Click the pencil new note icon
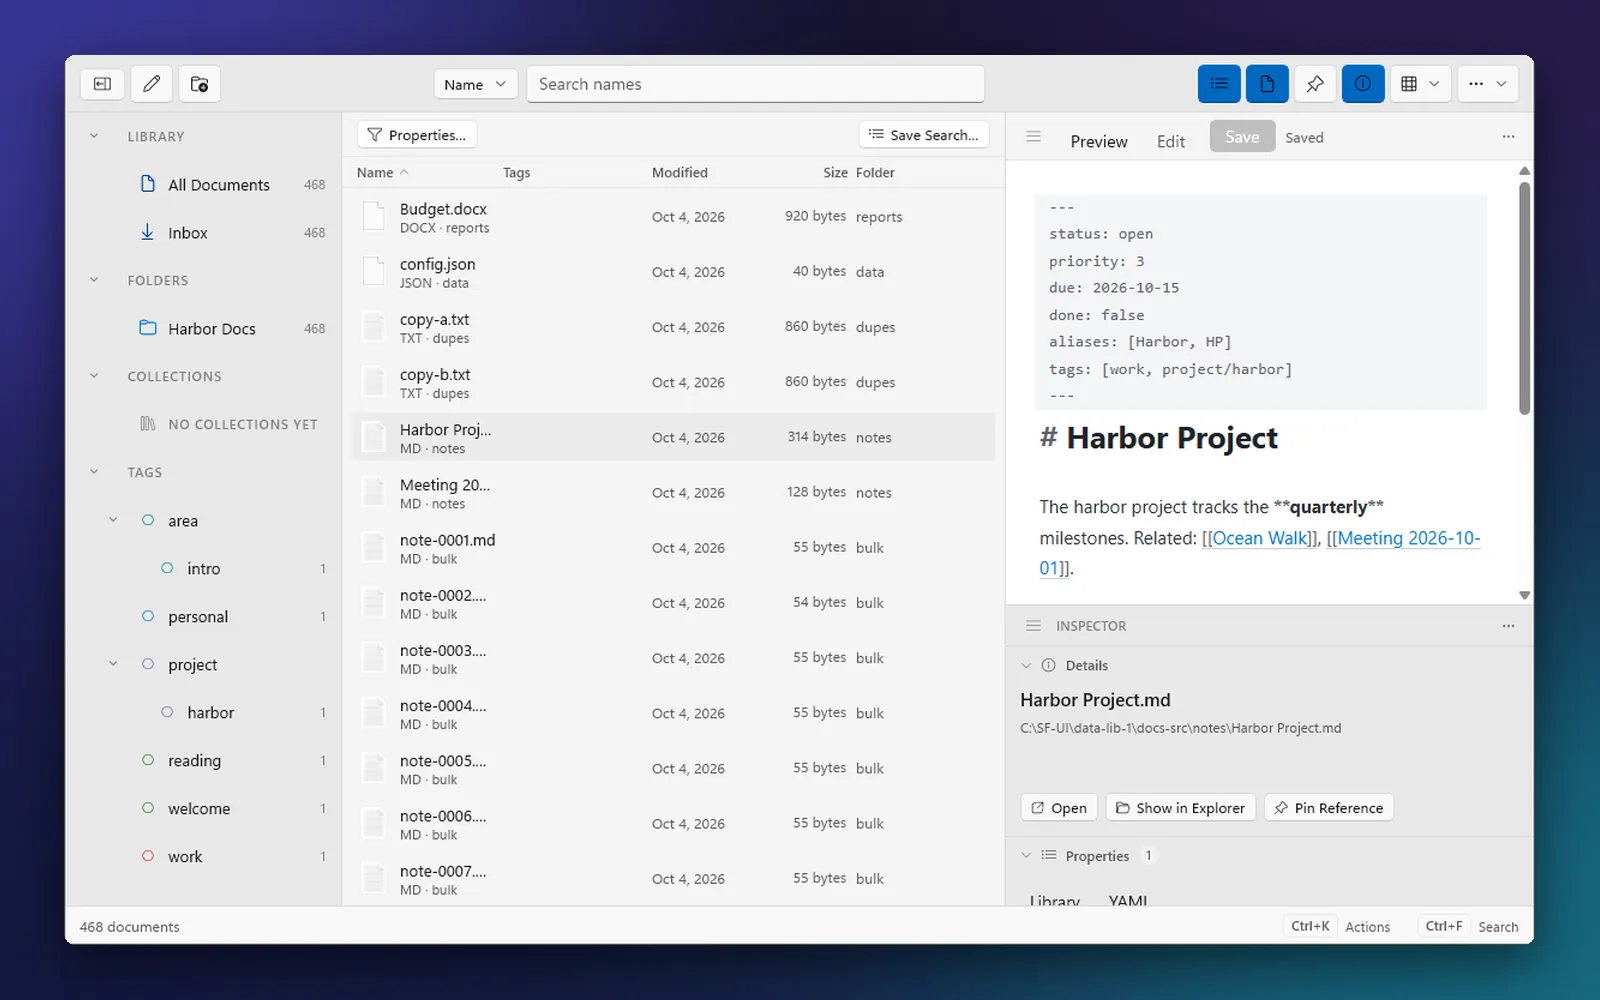The image size is (1600, 1000). (151, 84)
